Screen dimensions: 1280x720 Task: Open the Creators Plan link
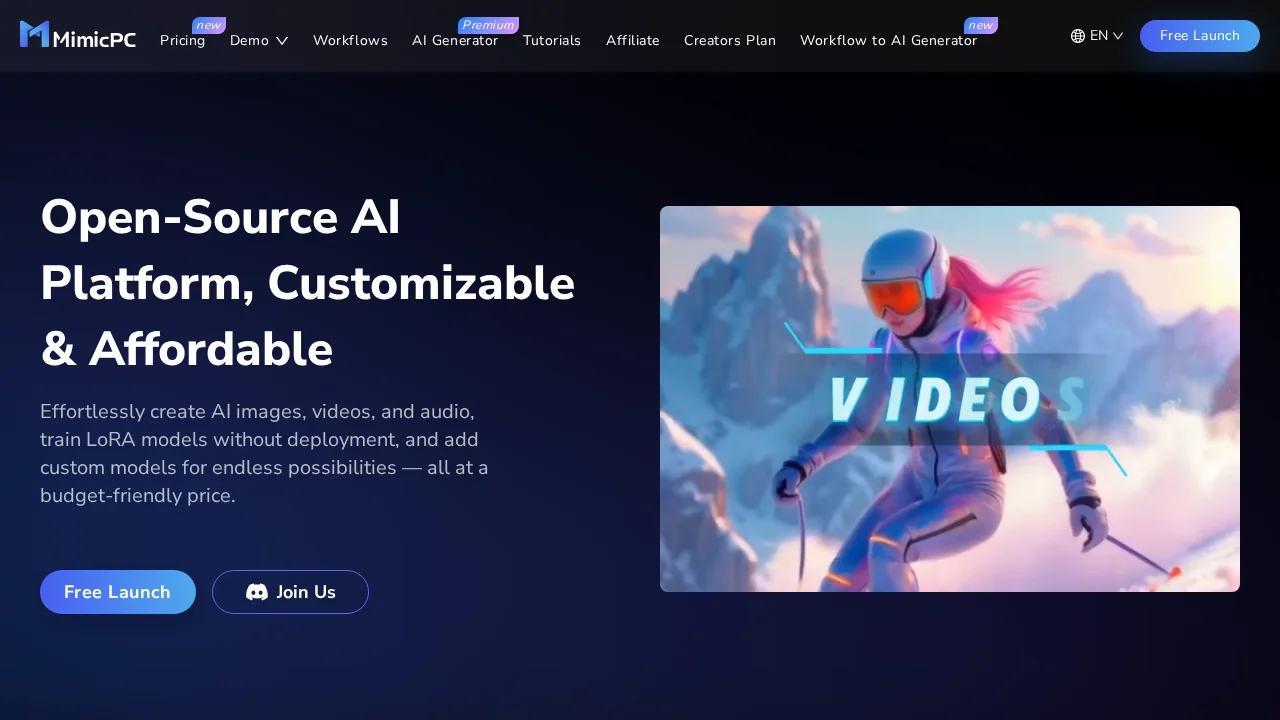click(x=730, y=41)
